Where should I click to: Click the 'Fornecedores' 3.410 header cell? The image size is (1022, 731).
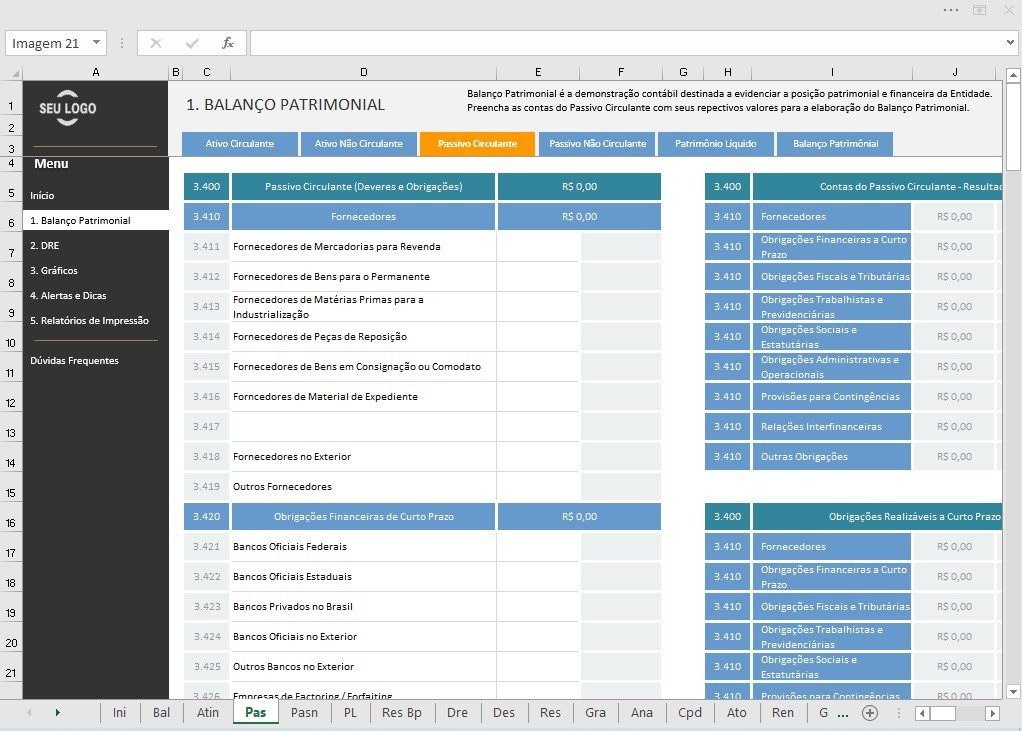click(363, 216)
